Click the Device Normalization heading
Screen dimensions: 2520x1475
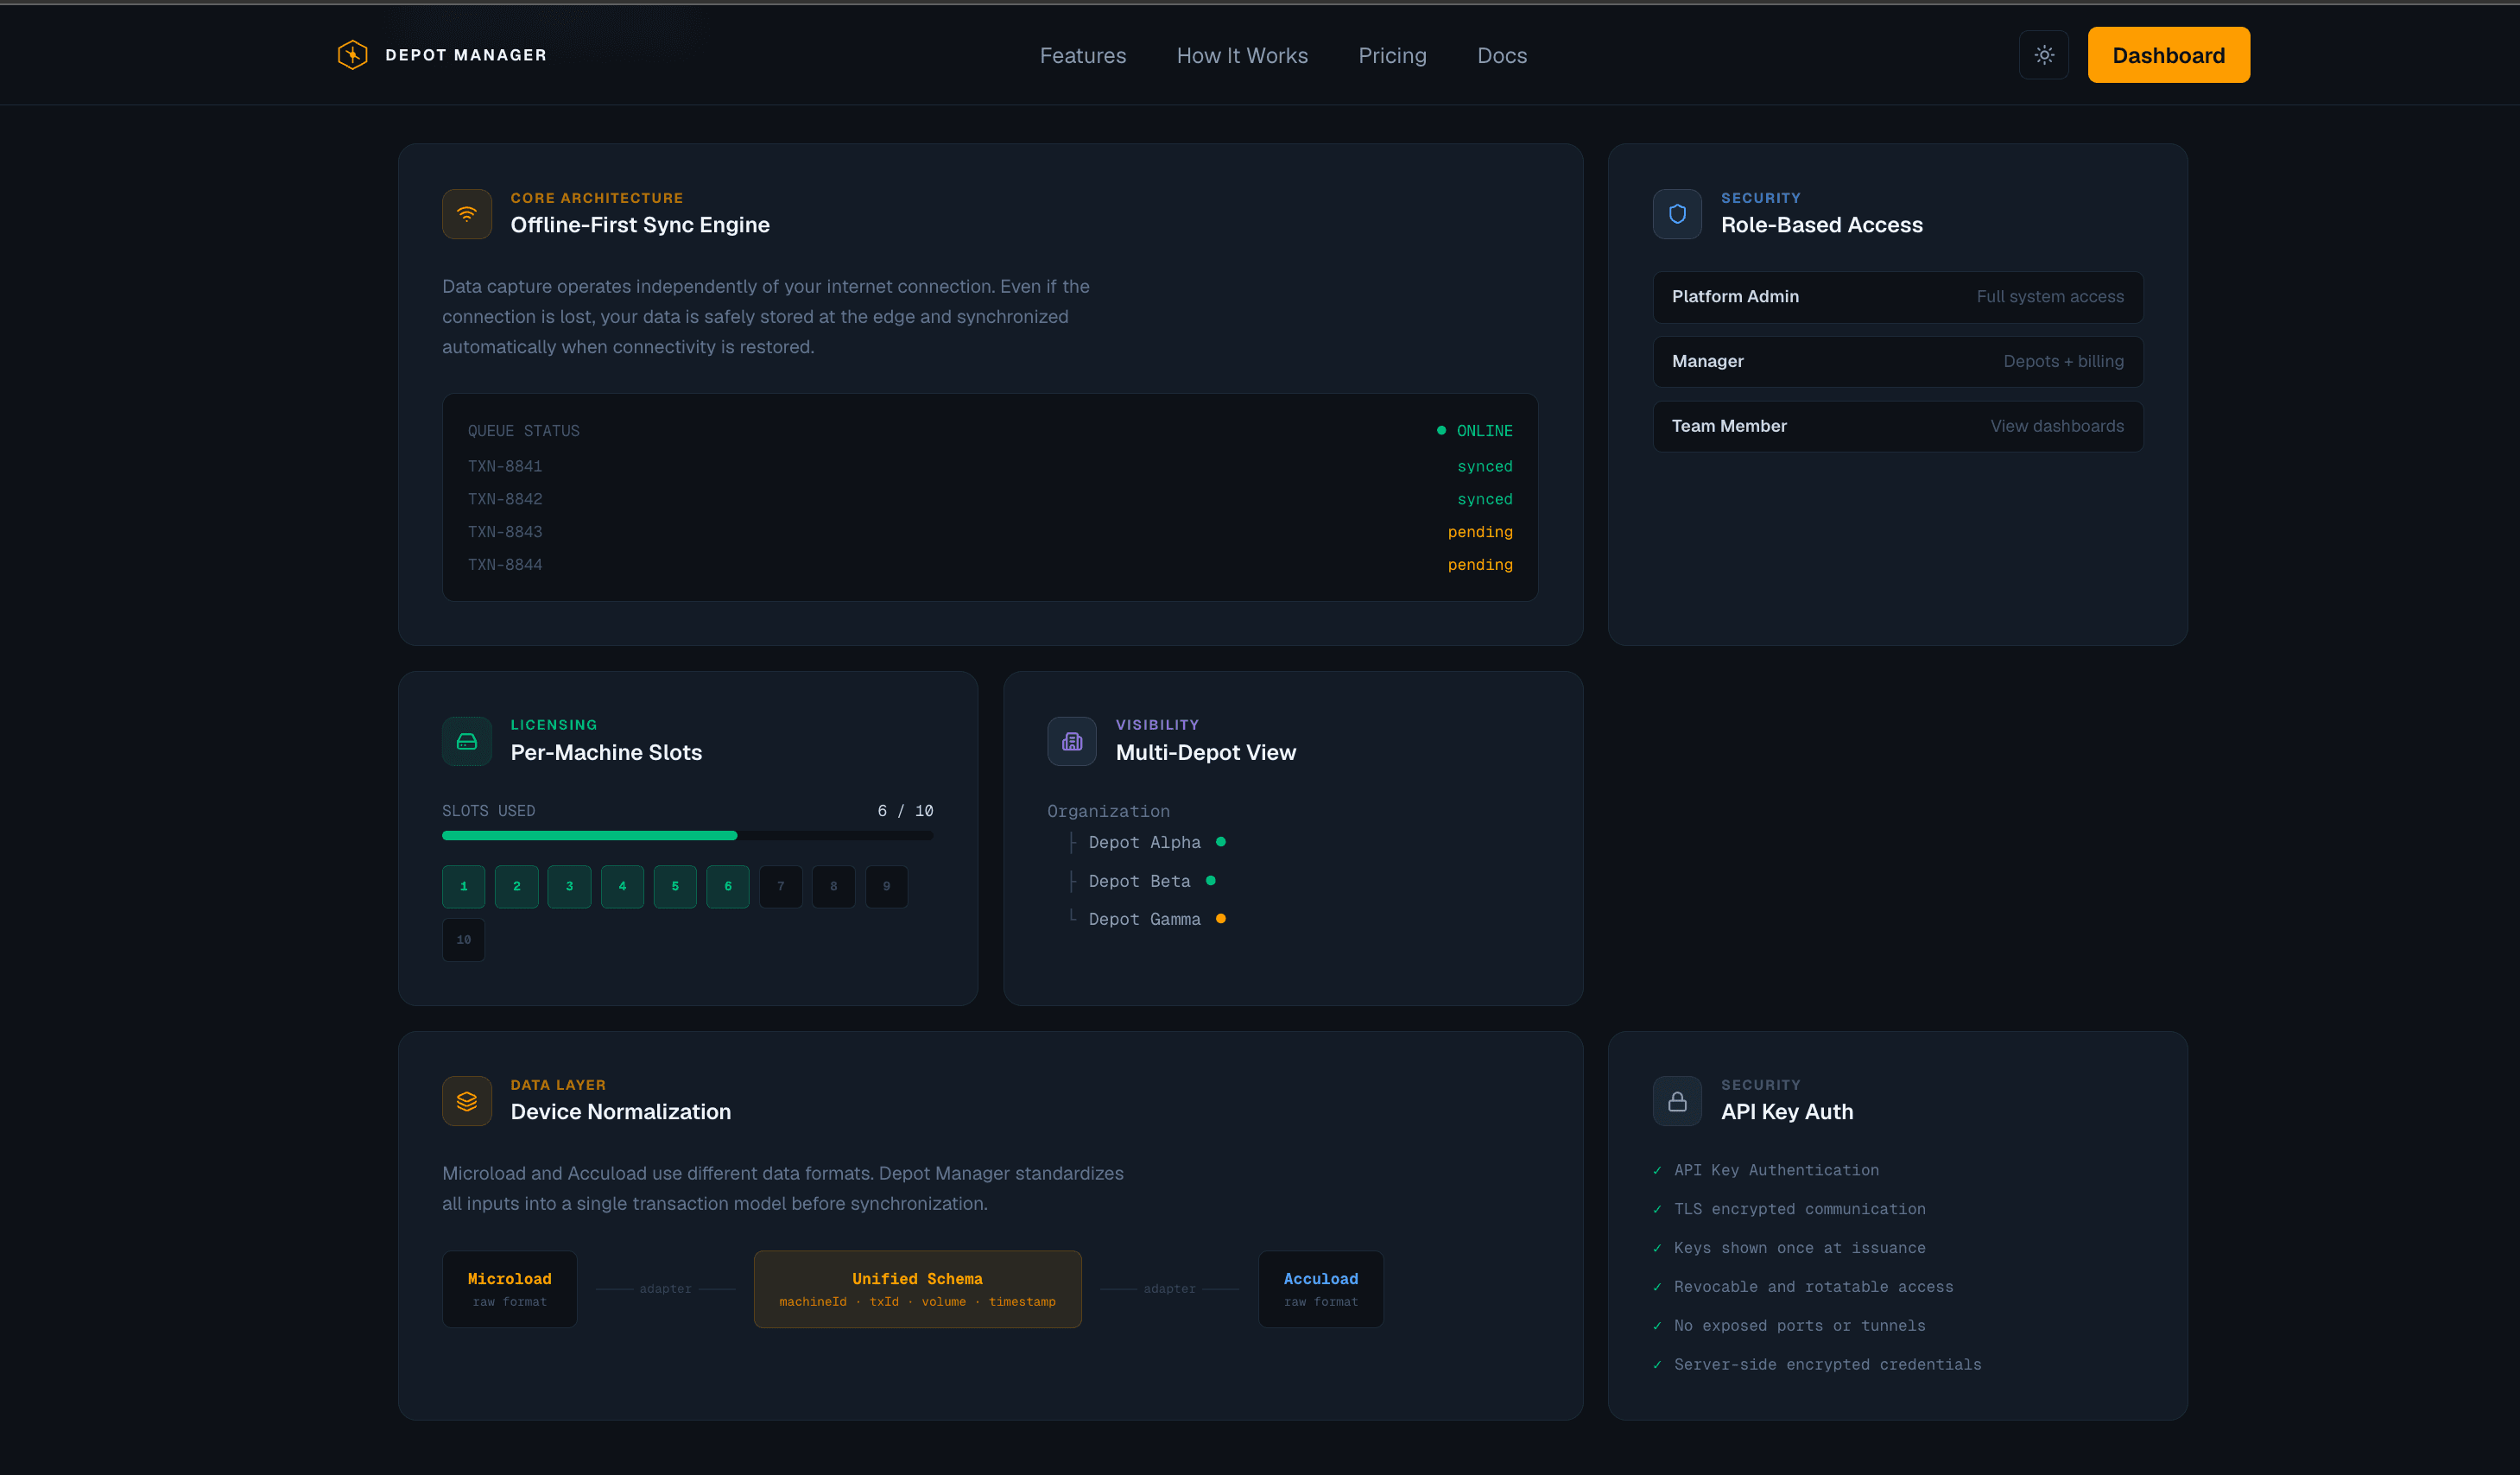click(620, 1112)
